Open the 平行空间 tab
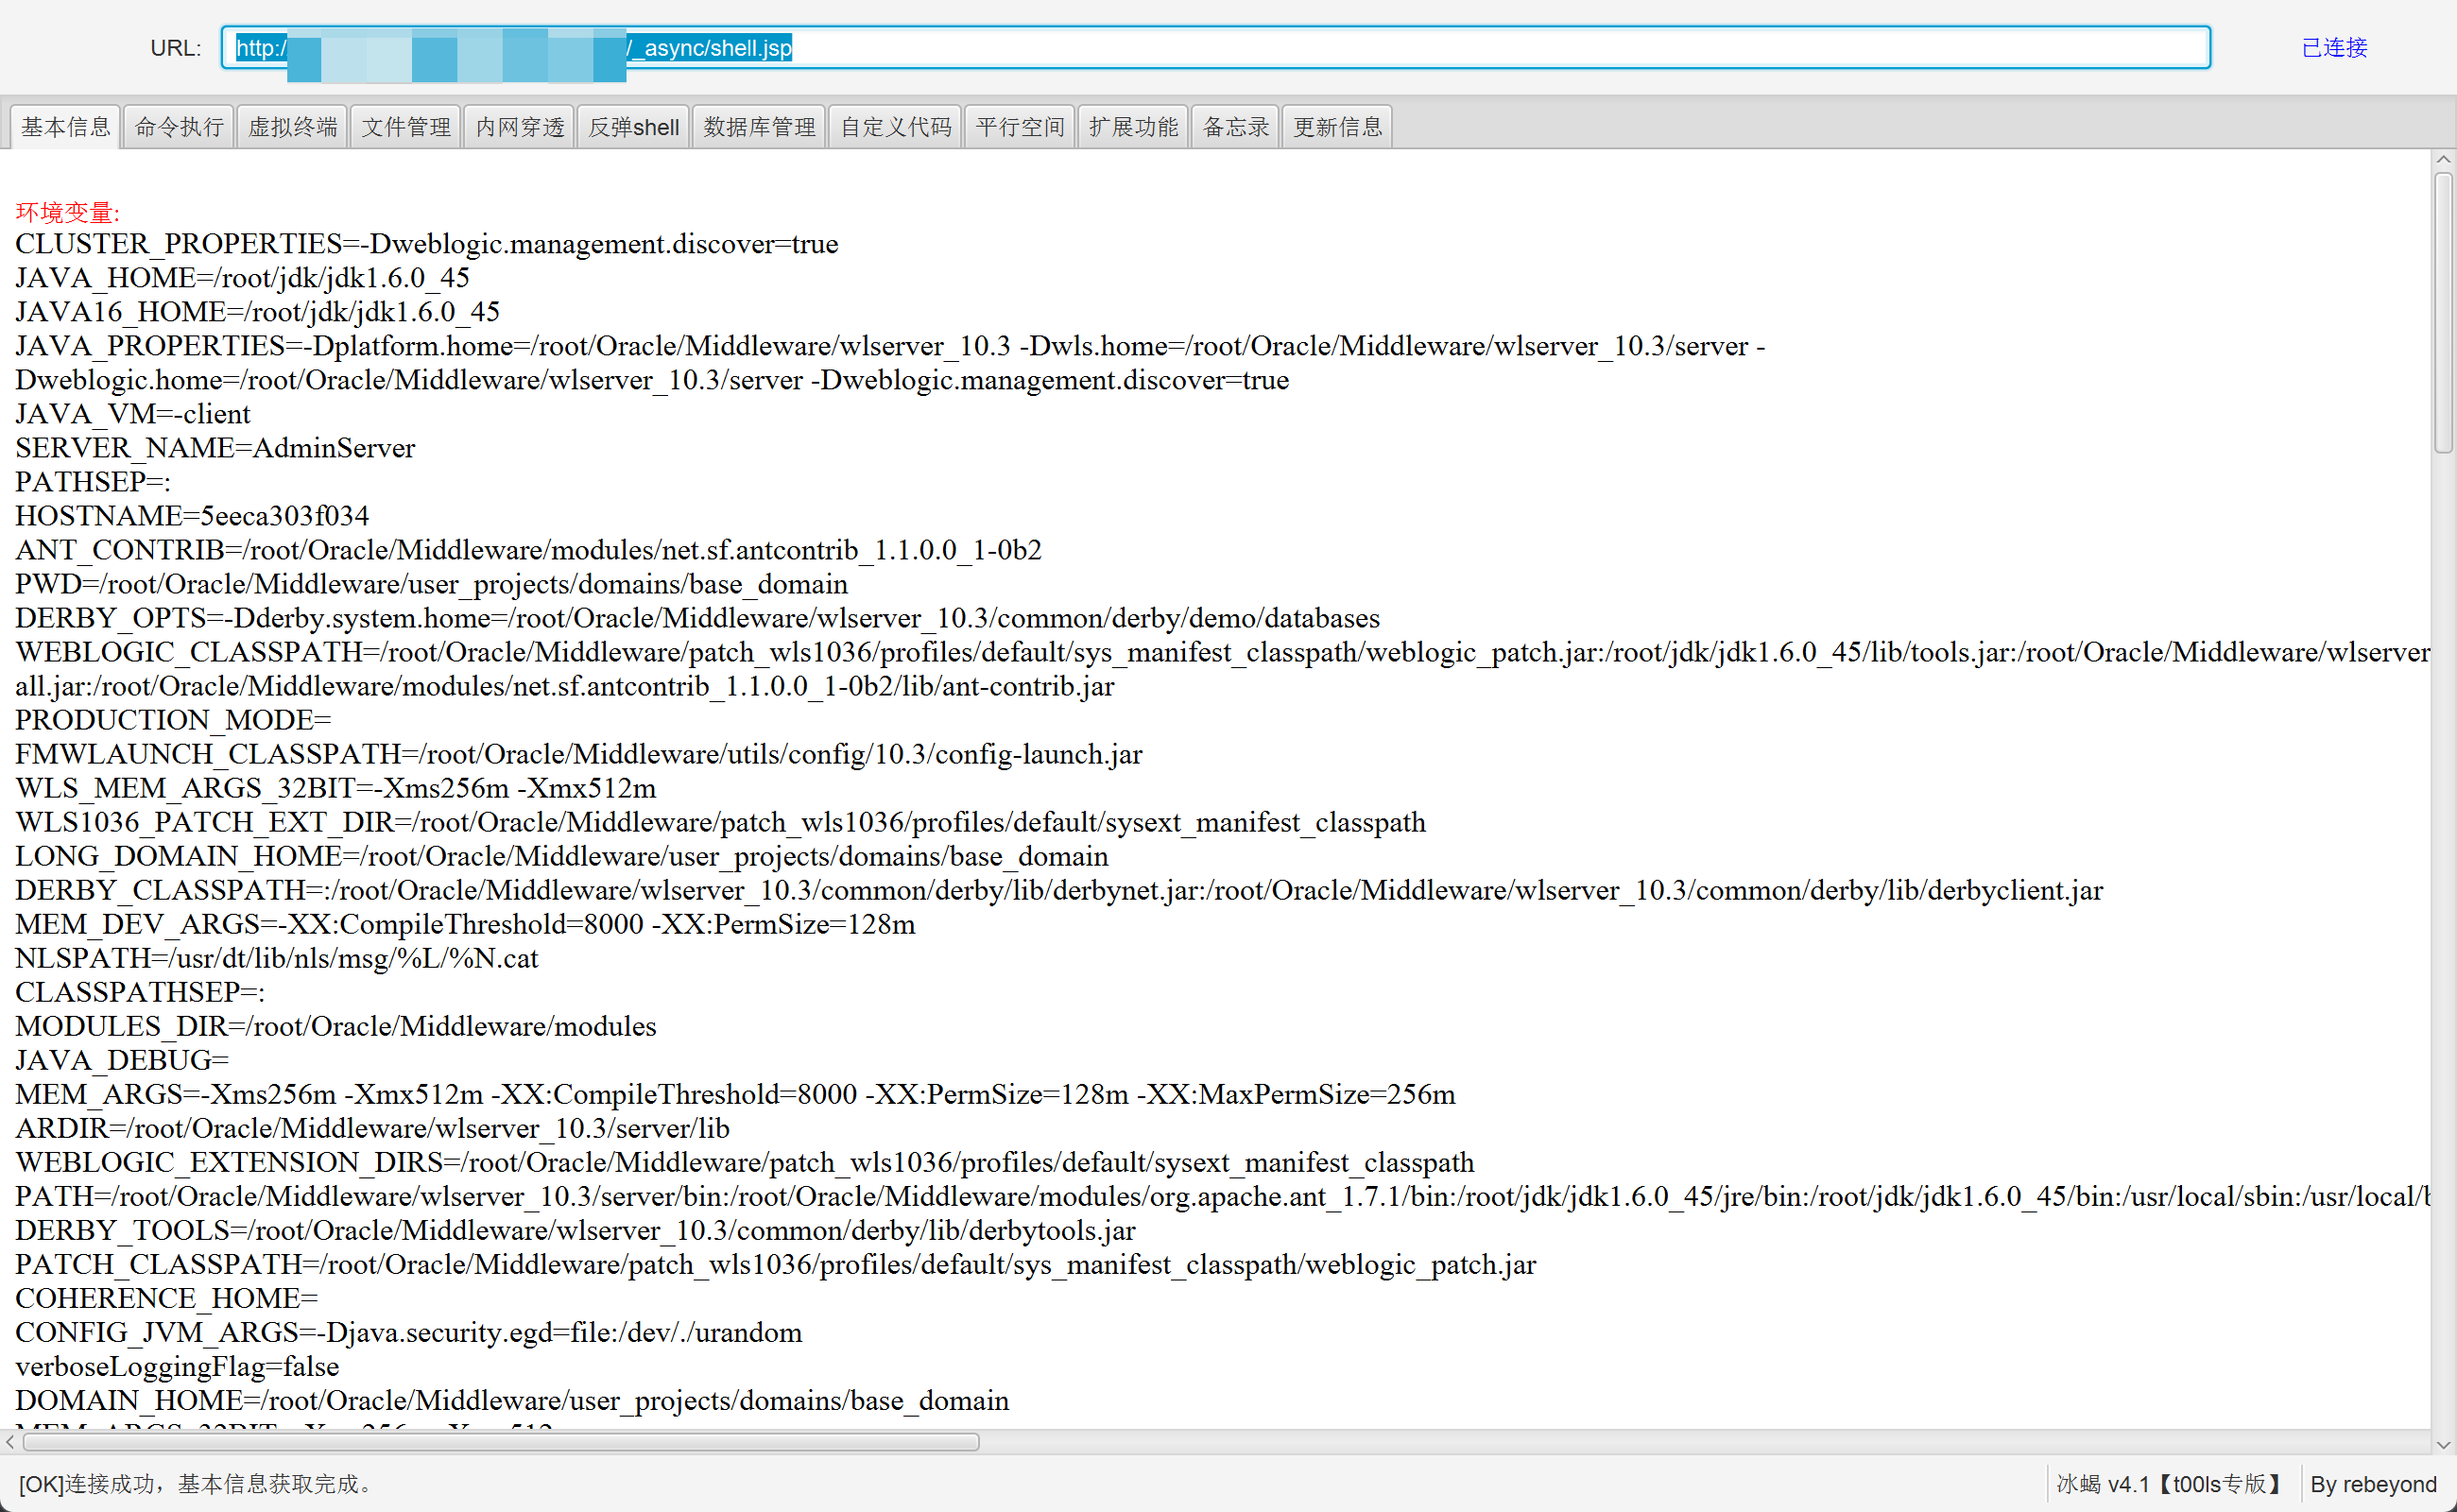Viewport: 2457px width, 1512px height. pos(1020,127)
